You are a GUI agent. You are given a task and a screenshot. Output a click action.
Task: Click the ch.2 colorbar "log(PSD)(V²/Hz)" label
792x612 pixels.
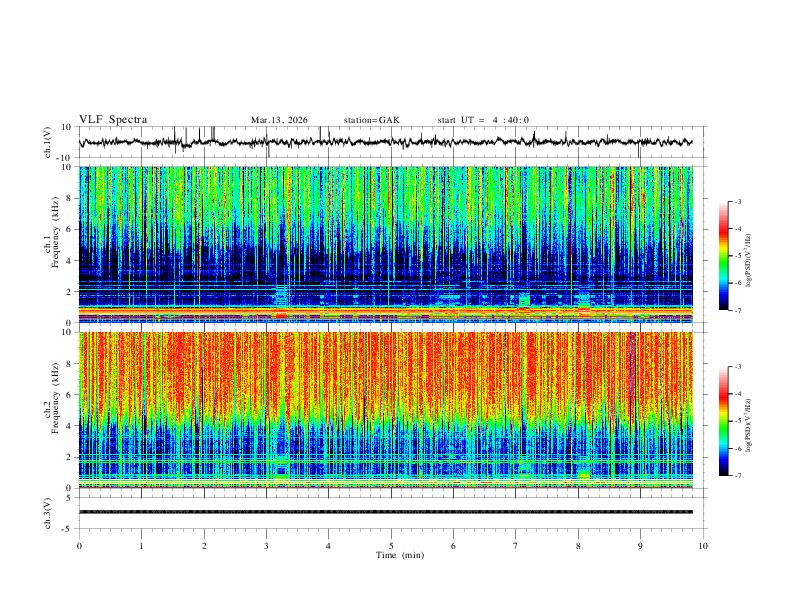[748, 425]
